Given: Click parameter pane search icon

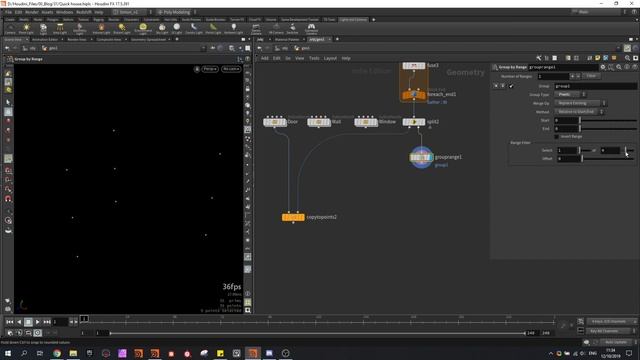Looking at the screenshot, I should tap(619, 67).
